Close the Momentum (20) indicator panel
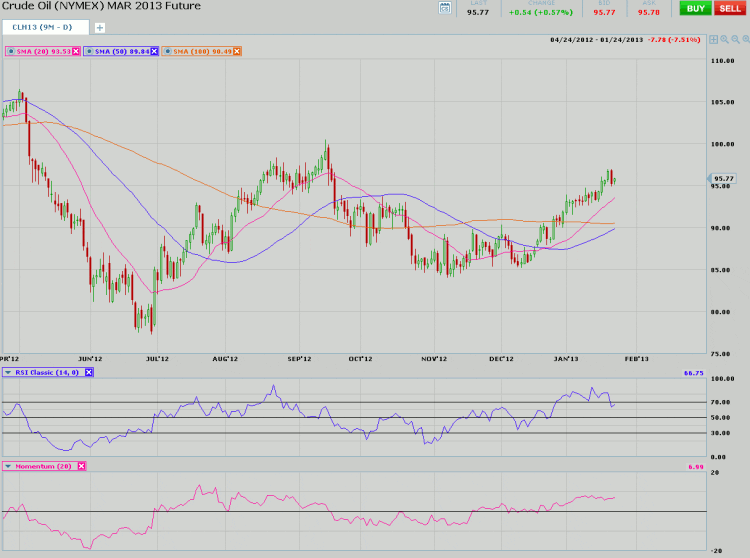This screenshot has height=558, width=750. [82, 466]
